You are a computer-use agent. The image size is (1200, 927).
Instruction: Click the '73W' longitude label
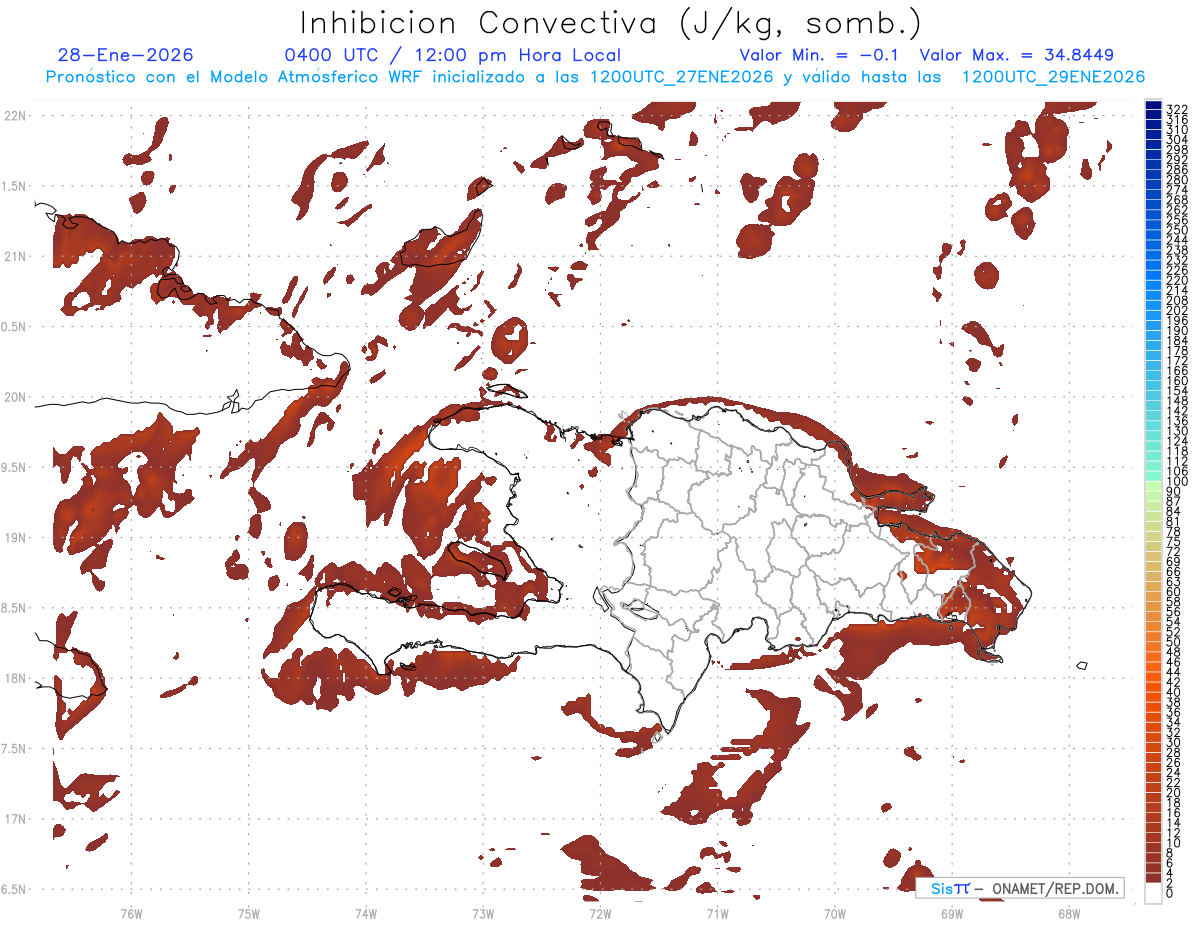pos(482,913)
